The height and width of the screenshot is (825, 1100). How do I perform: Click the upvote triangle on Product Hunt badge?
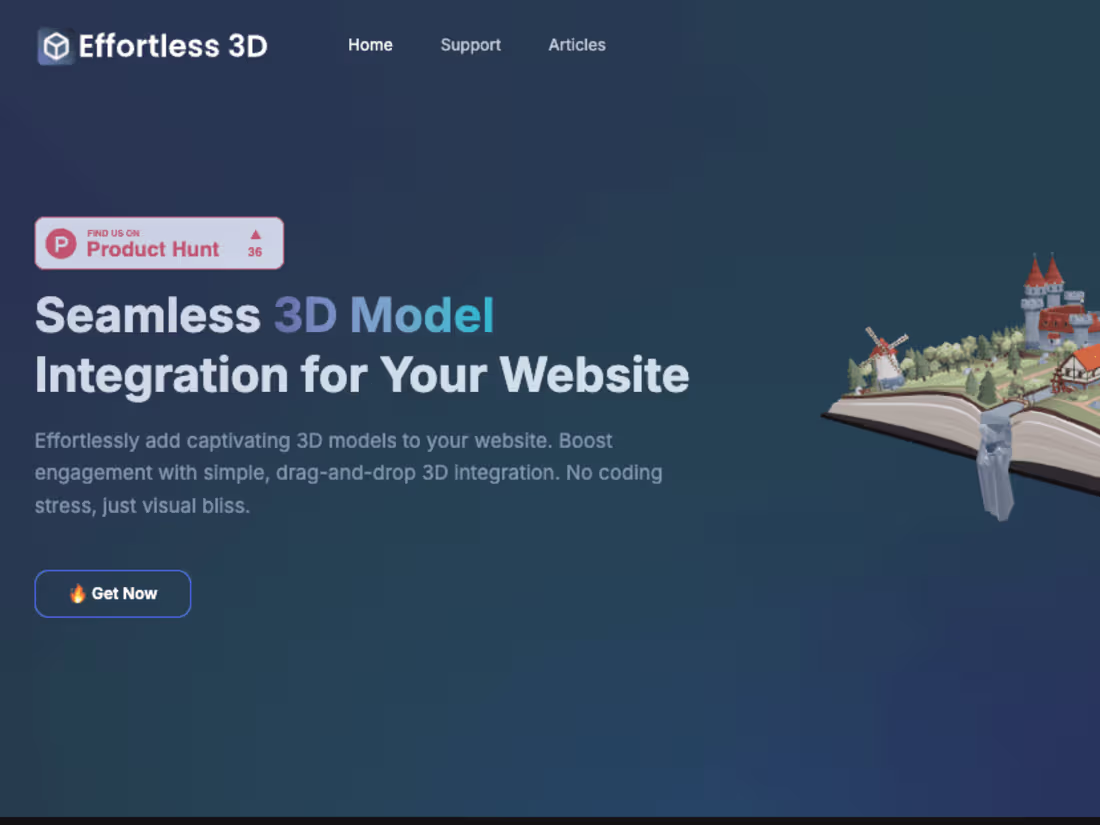click(254, 236)
